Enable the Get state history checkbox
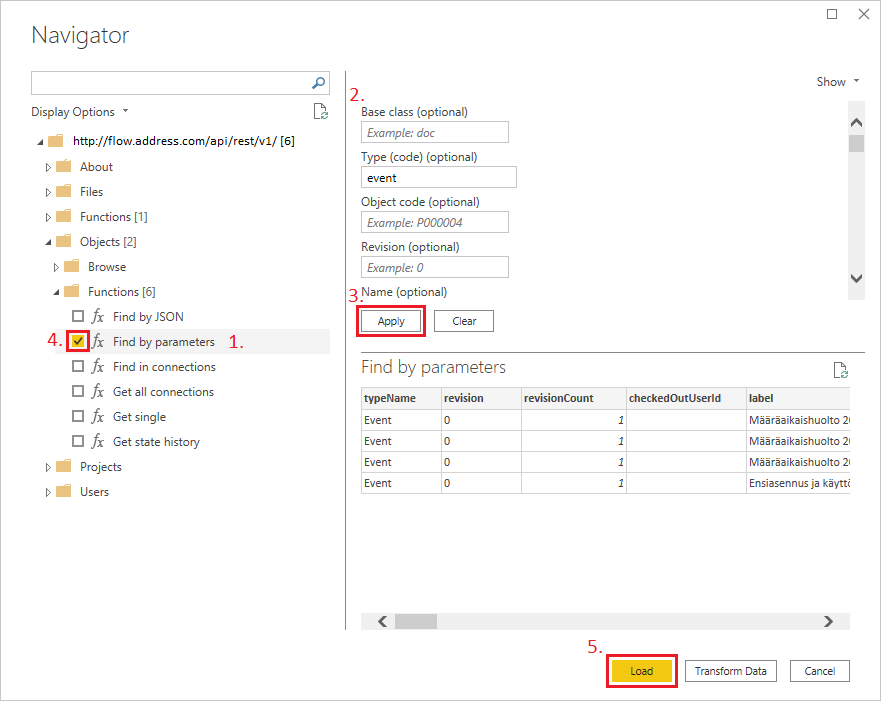The image size is (881, 701). pyautogui.click(x=78, y=442)
